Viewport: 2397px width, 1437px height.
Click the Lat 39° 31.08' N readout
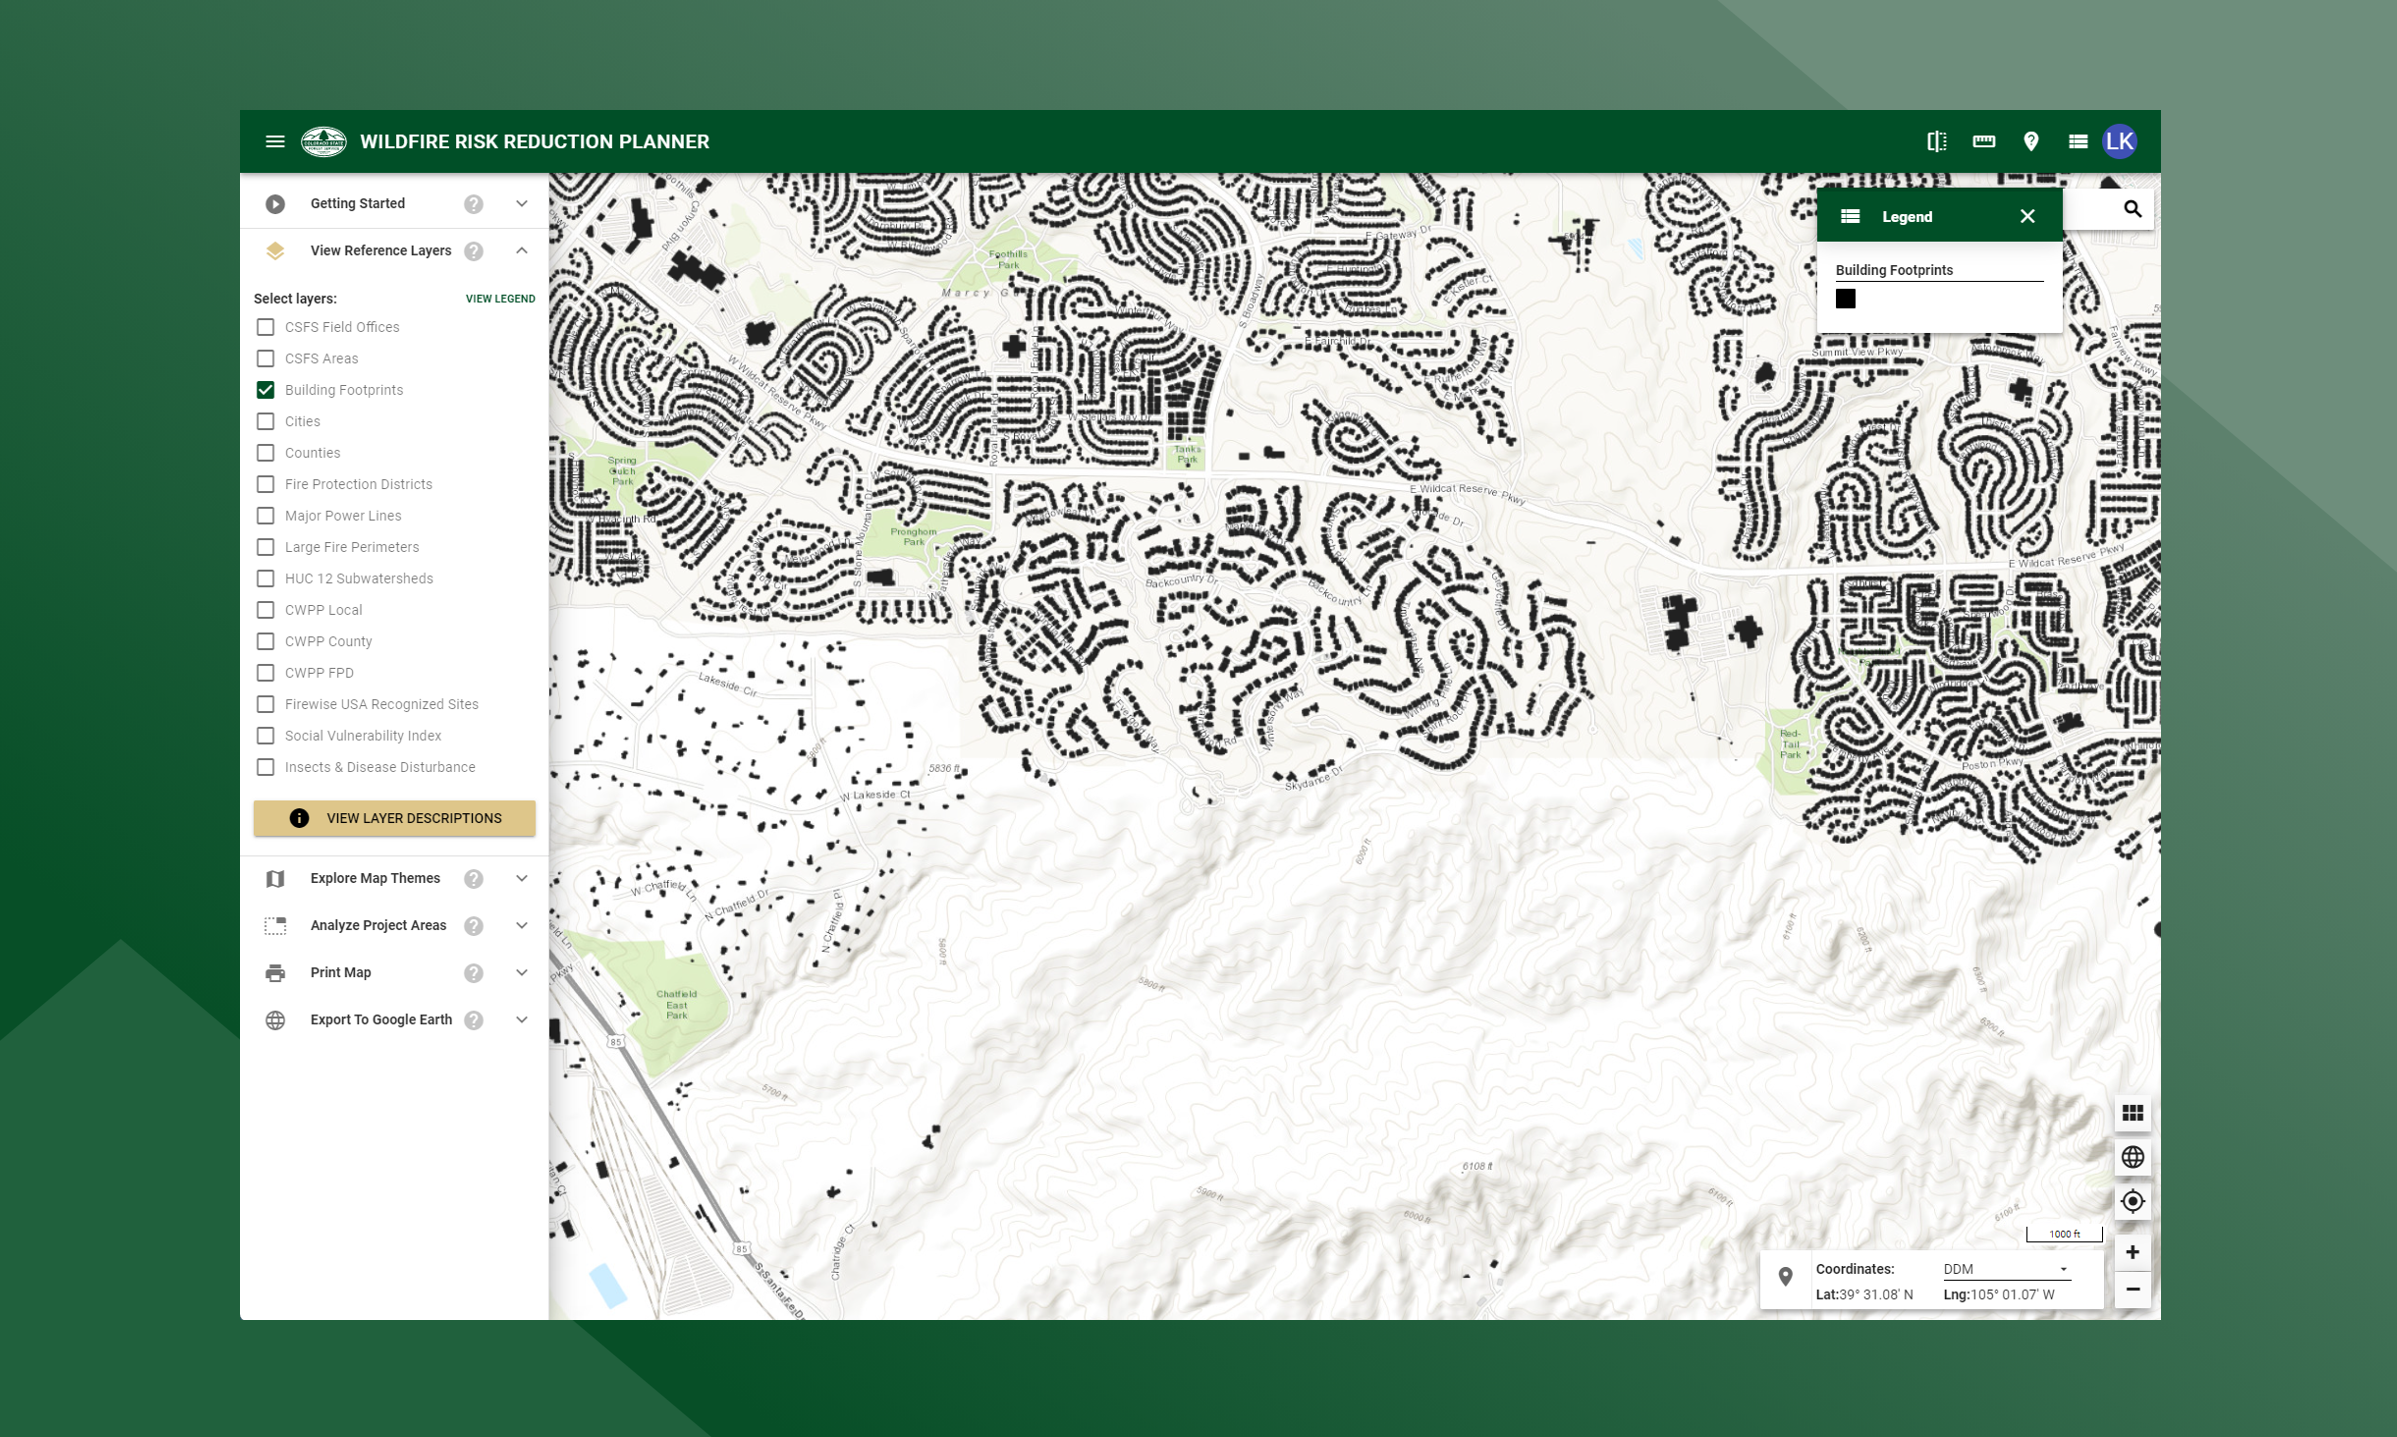click(1864, 1295)
